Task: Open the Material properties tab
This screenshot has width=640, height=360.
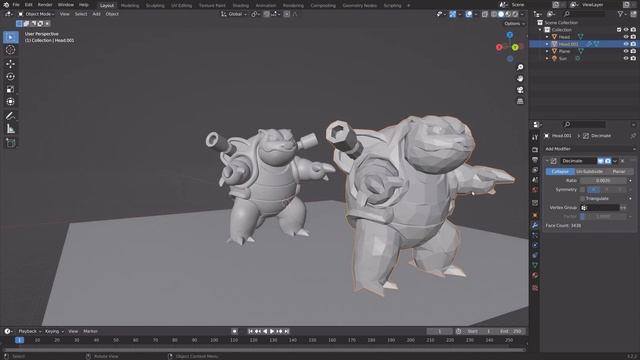Action: click(x=535, y=276)
